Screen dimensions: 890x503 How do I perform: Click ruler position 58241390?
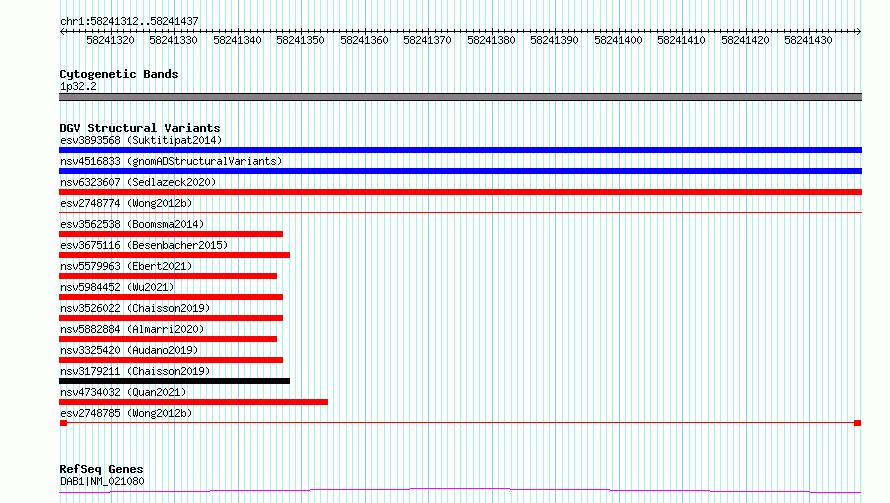click(555, 40)
